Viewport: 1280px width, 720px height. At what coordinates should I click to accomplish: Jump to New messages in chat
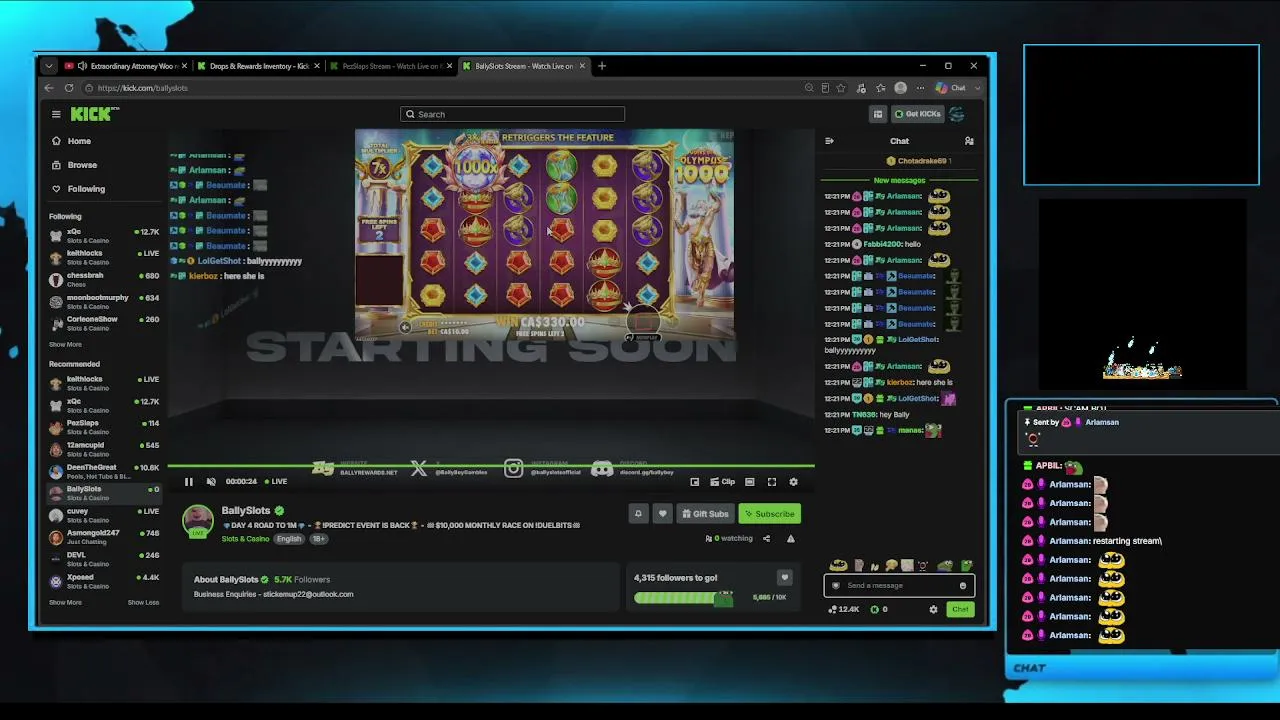(x=899, y=180)
